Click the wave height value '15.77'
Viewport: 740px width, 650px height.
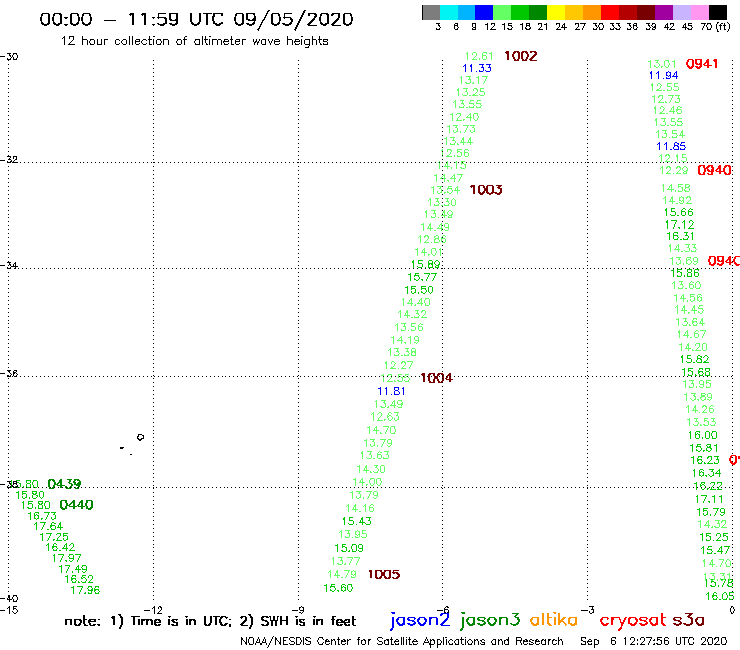pyautogui.click(x=422, y=277)
